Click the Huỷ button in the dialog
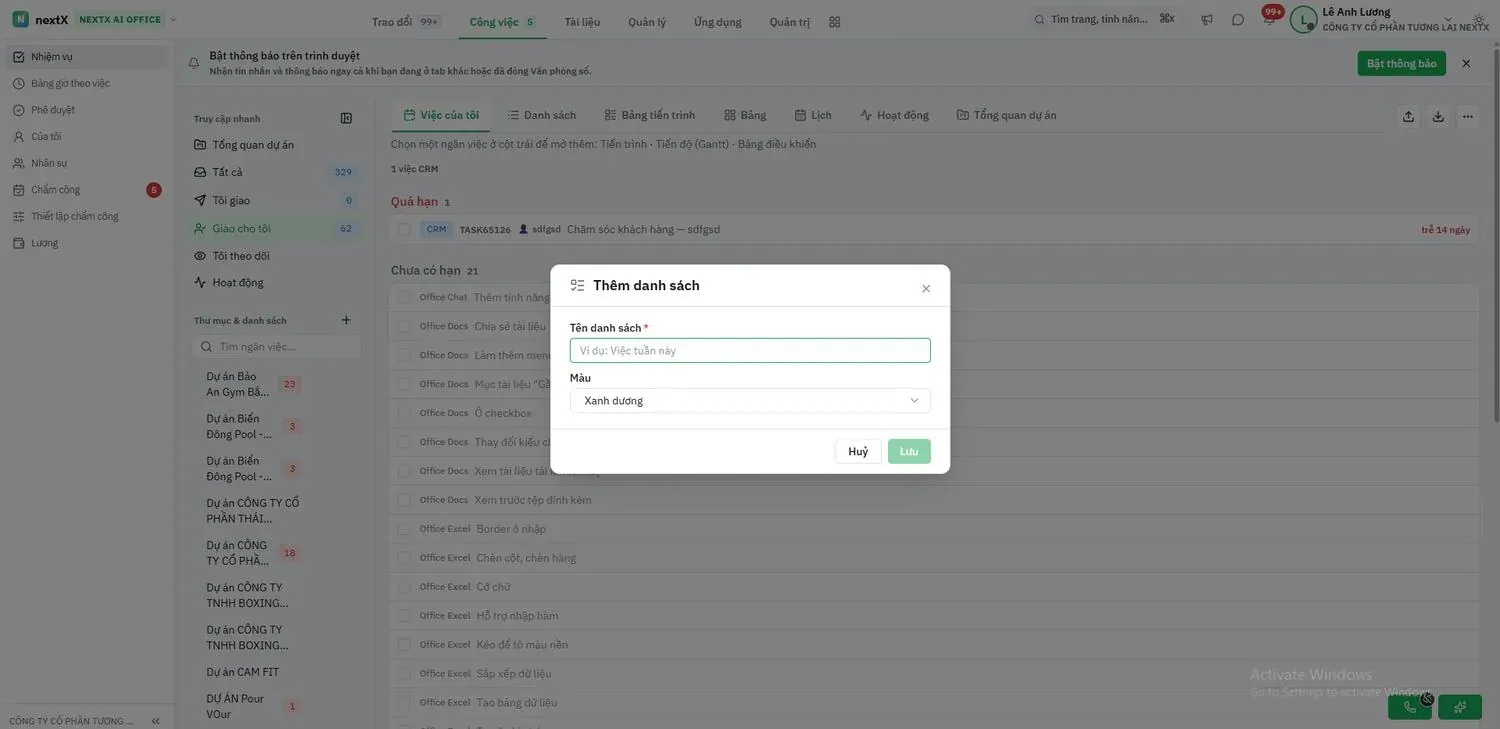Viewport: 1500px width, 729px height. coord(858,451)
